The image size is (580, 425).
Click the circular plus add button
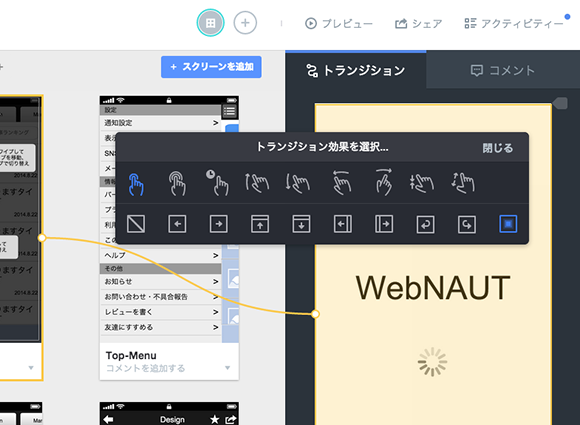[245, 23]
